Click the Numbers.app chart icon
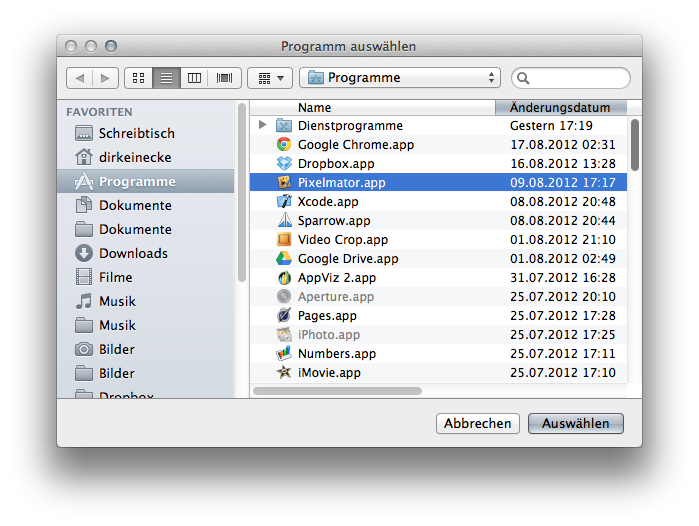Image resolution: width=699 pixels, height=526 pixels. (x=284, y=354)
